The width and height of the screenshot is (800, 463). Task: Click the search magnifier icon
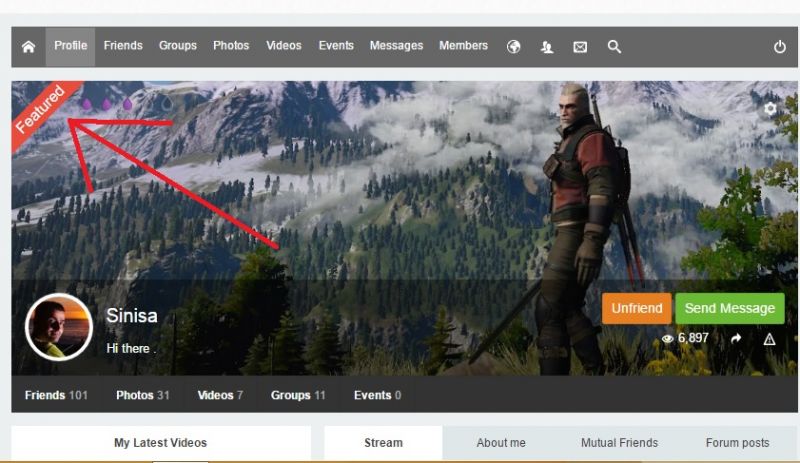[614, 47]
